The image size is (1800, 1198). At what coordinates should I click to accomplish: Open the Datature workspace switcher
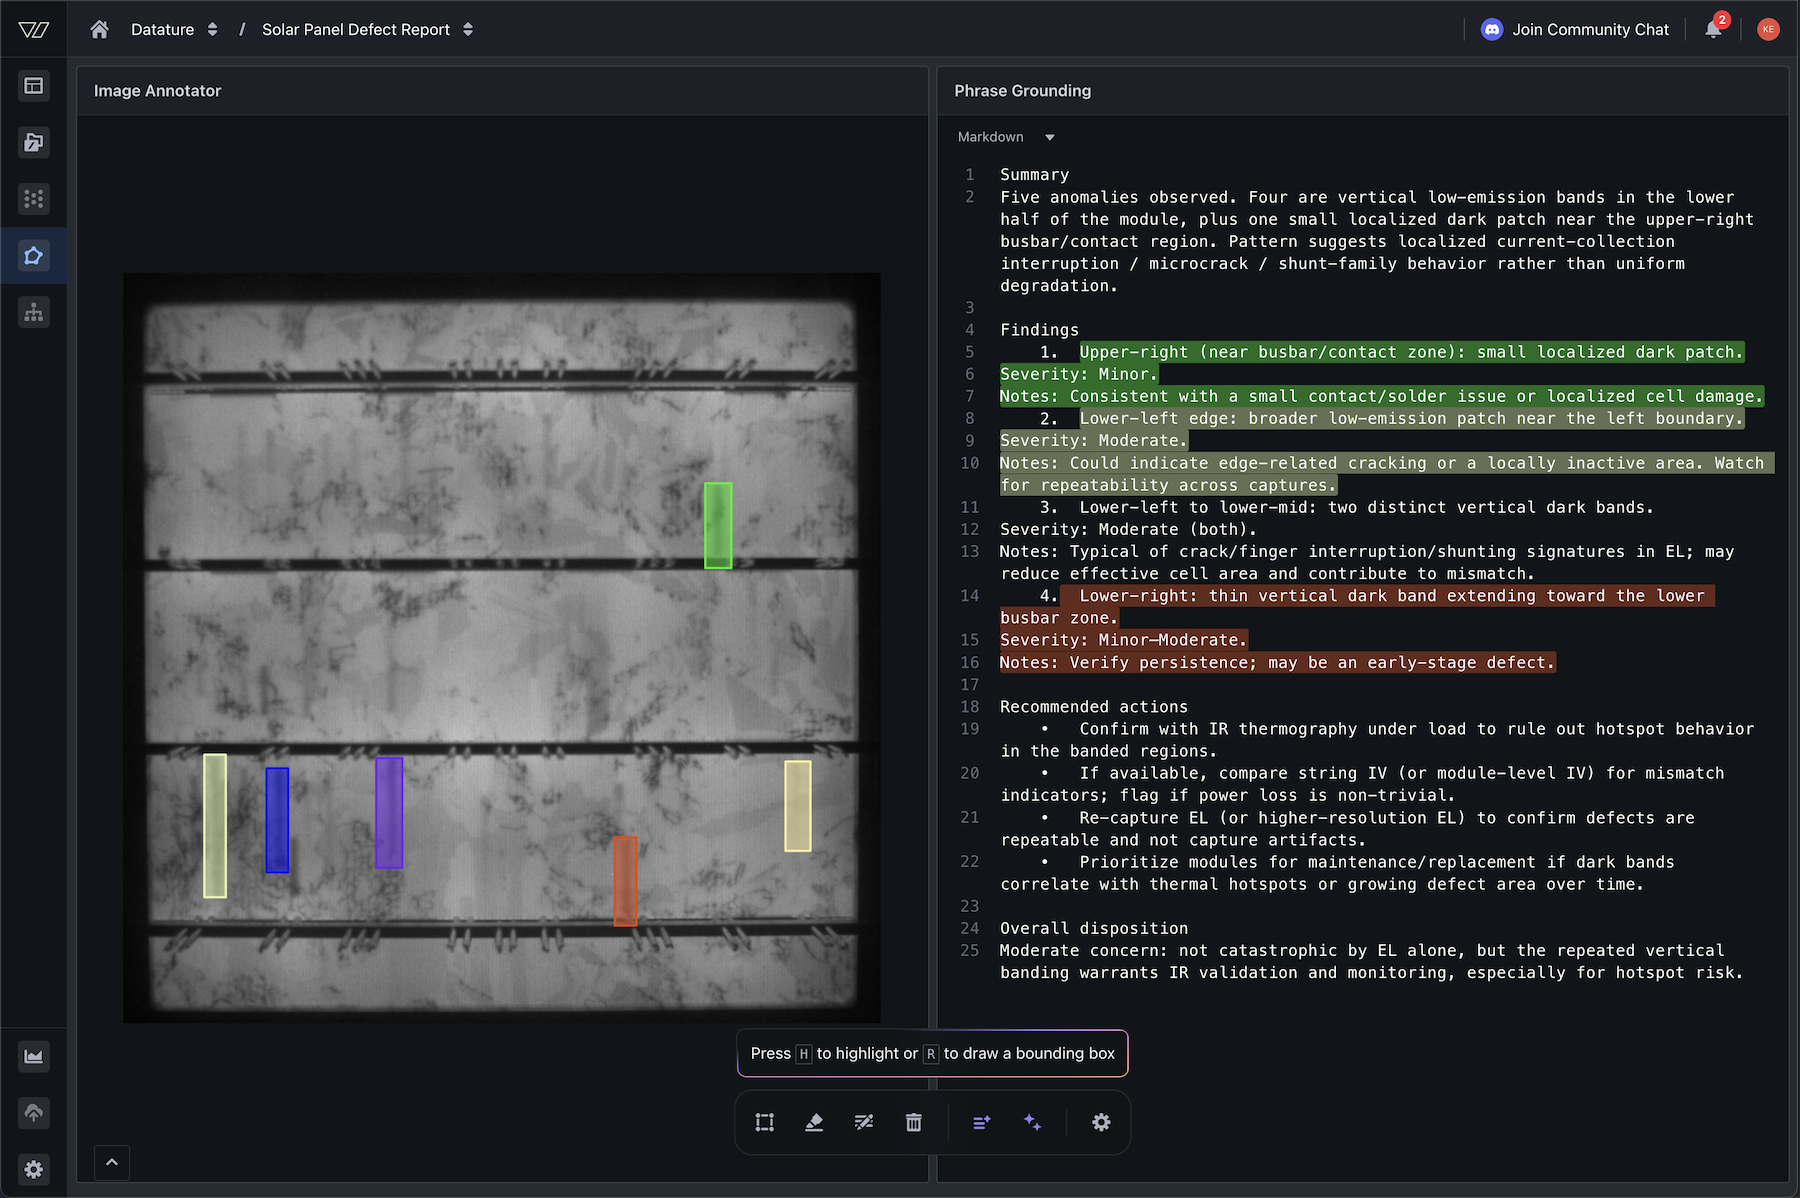[x=175, y=29]
